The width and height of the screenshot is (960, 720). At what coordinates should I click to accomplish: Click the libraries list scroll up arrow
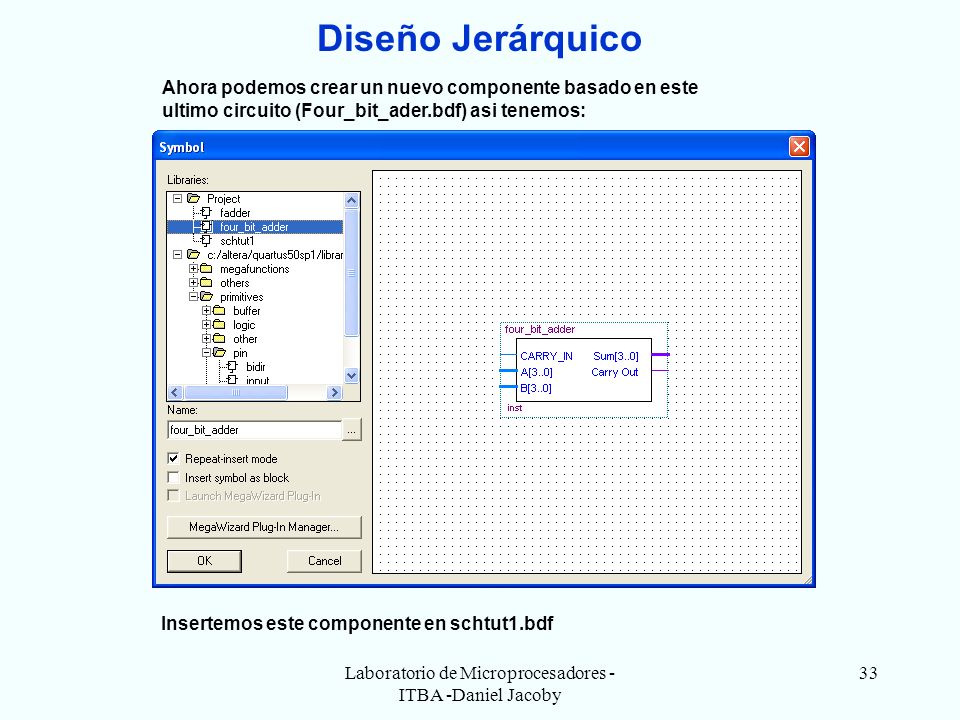point(351,200)
